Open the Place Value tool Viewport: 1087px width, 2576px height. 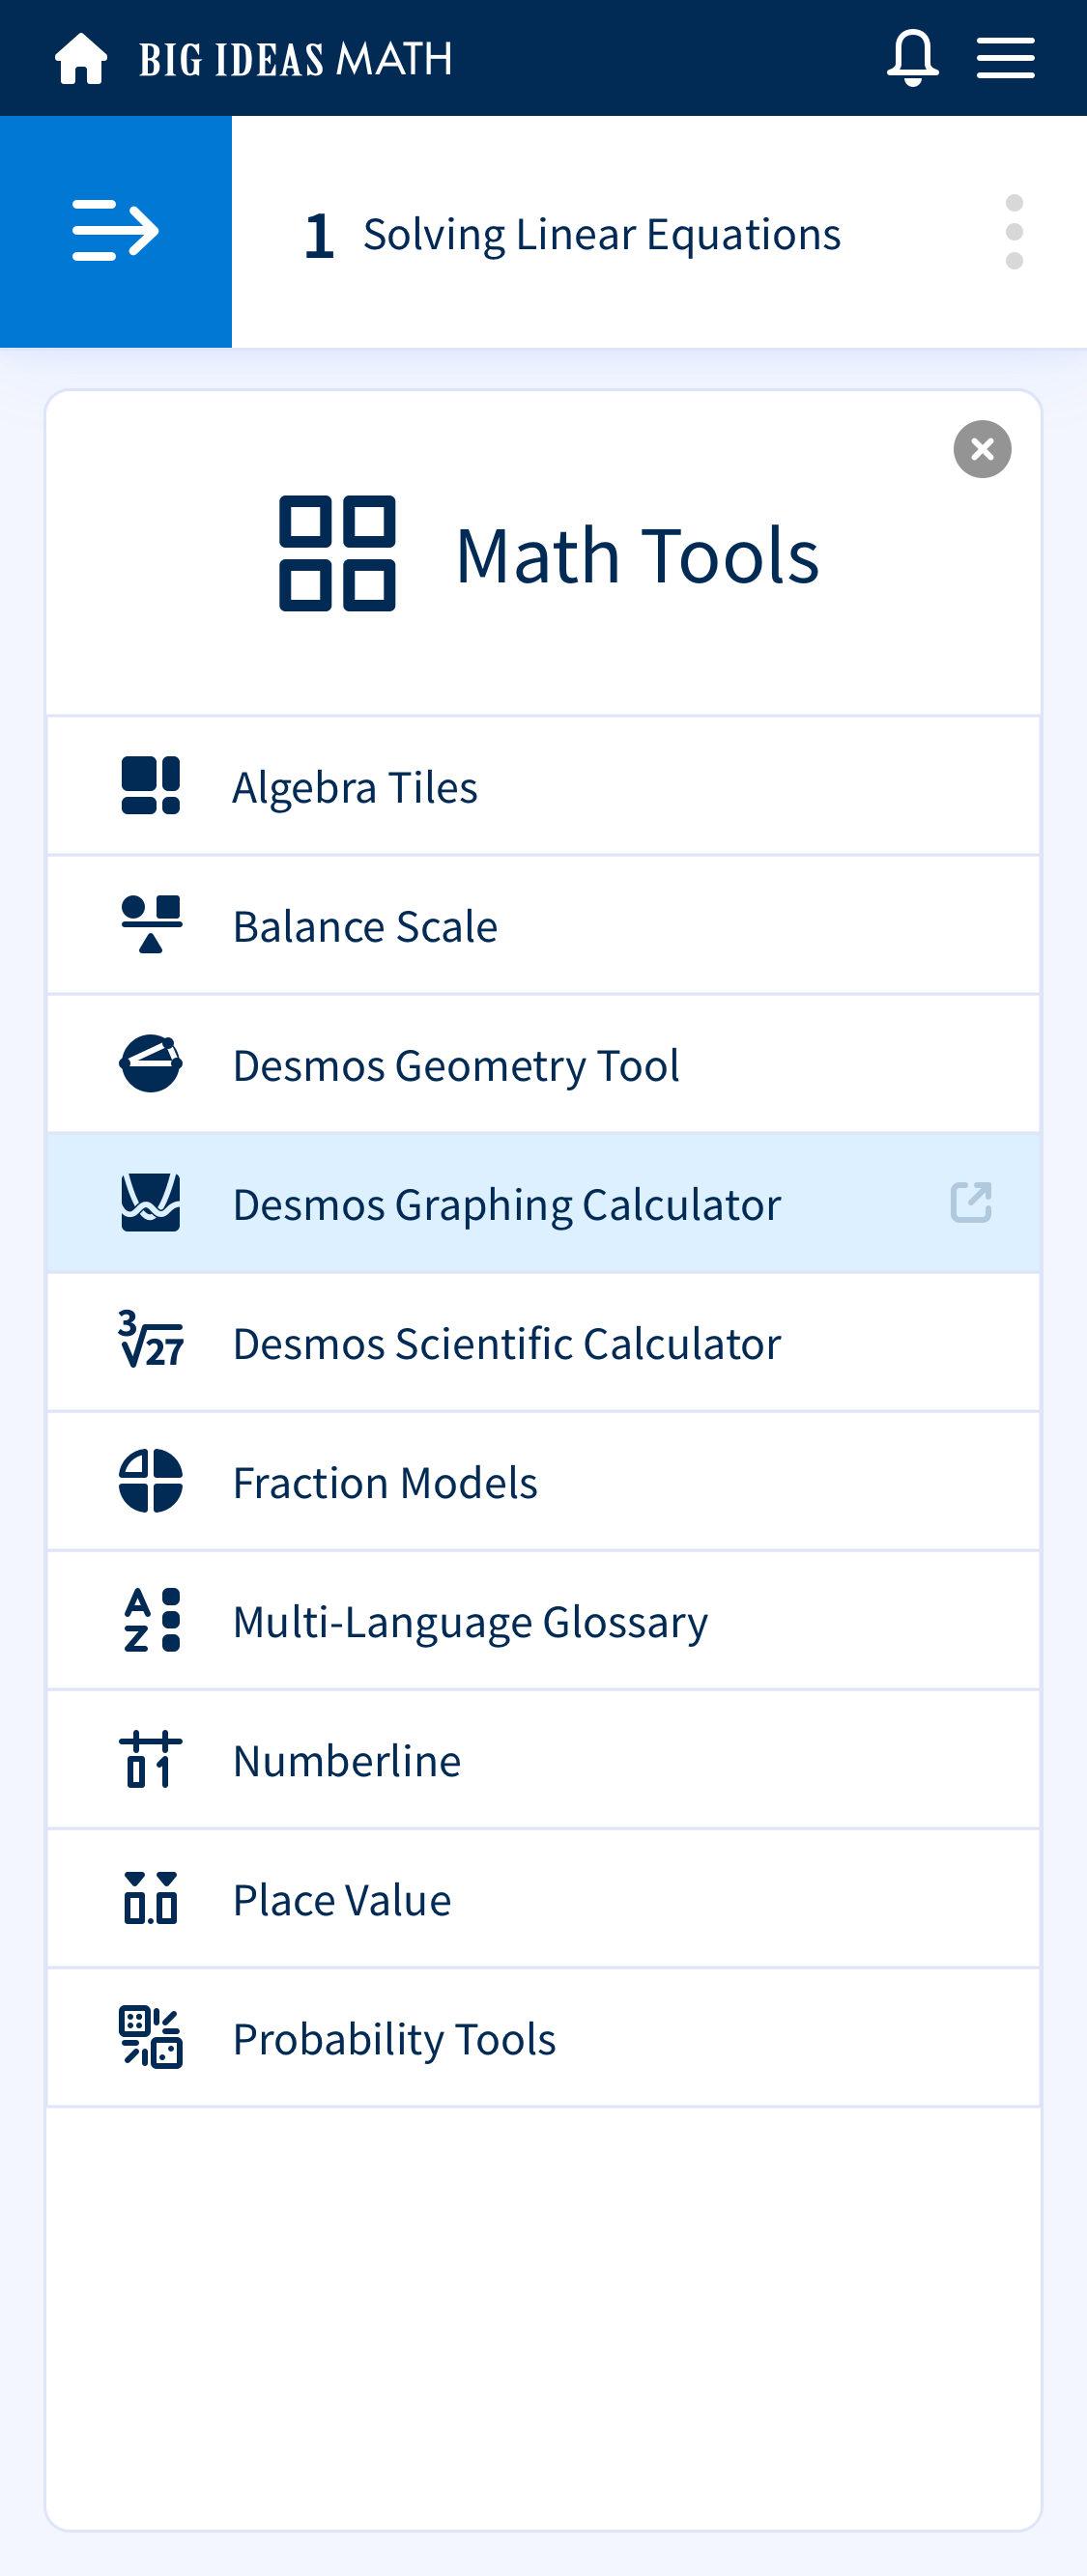point(543,1898)
